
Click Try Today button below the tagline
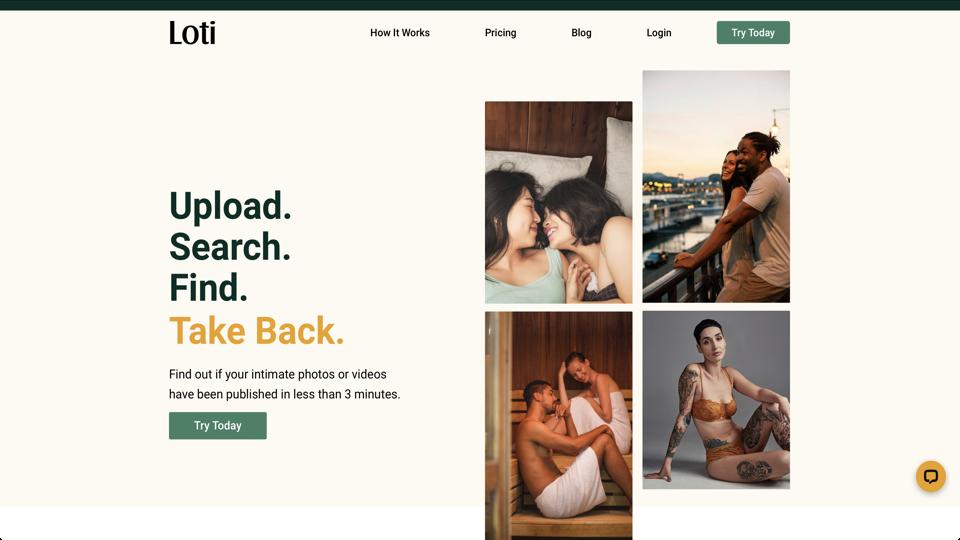(217, 426)
